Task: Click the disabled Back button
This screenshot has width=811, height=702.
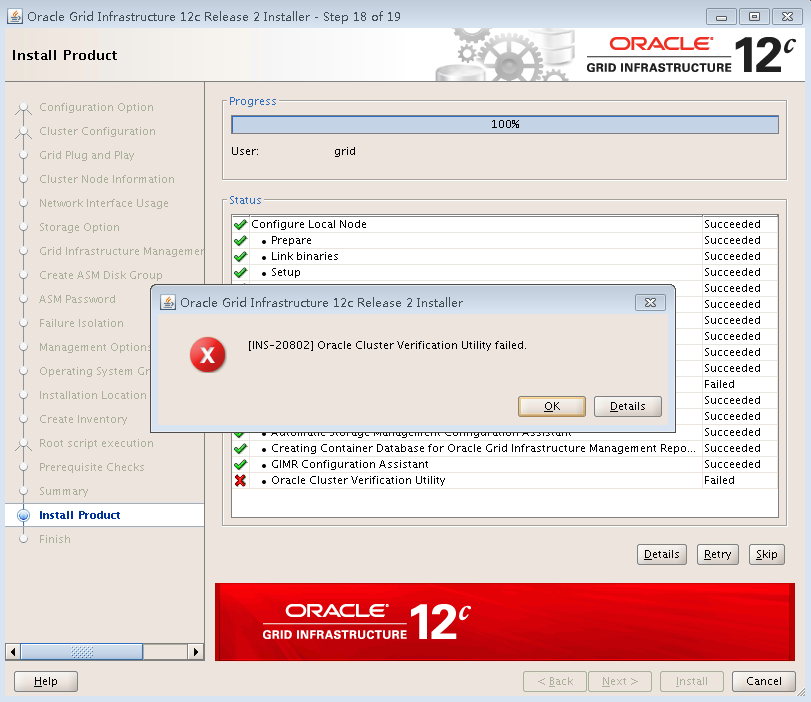Action: (555, 681)
